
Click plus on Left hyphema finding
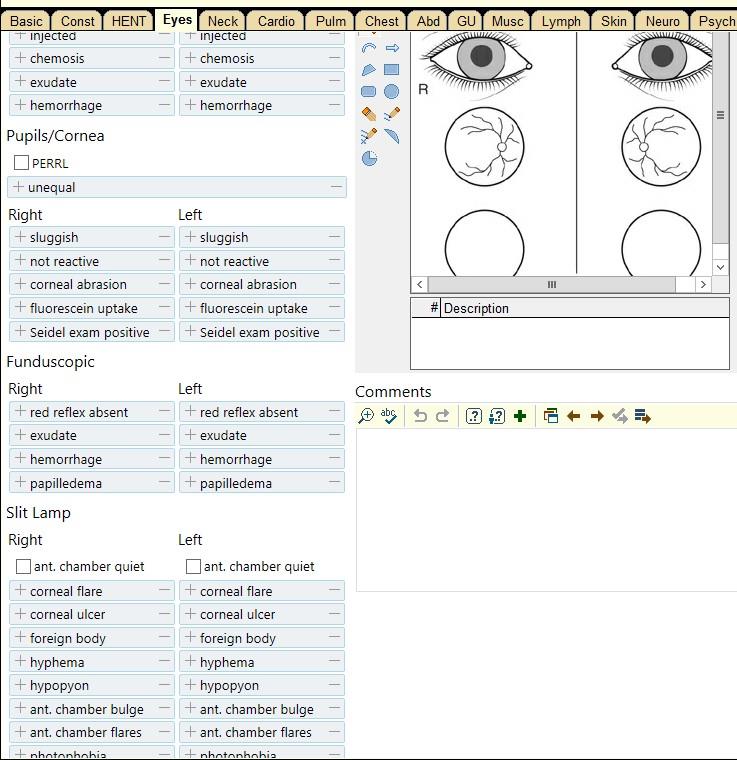[x=190, y=662]
